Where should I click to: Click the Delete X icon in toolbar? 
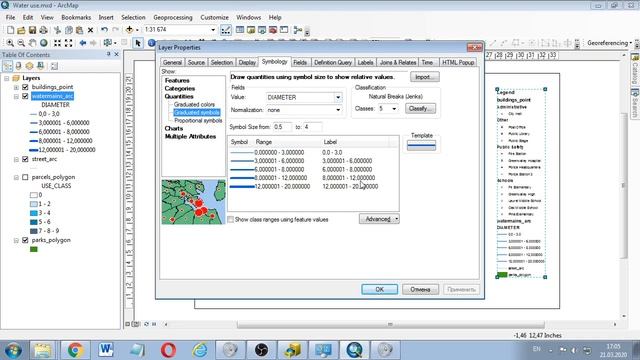(x=90, y=30)
